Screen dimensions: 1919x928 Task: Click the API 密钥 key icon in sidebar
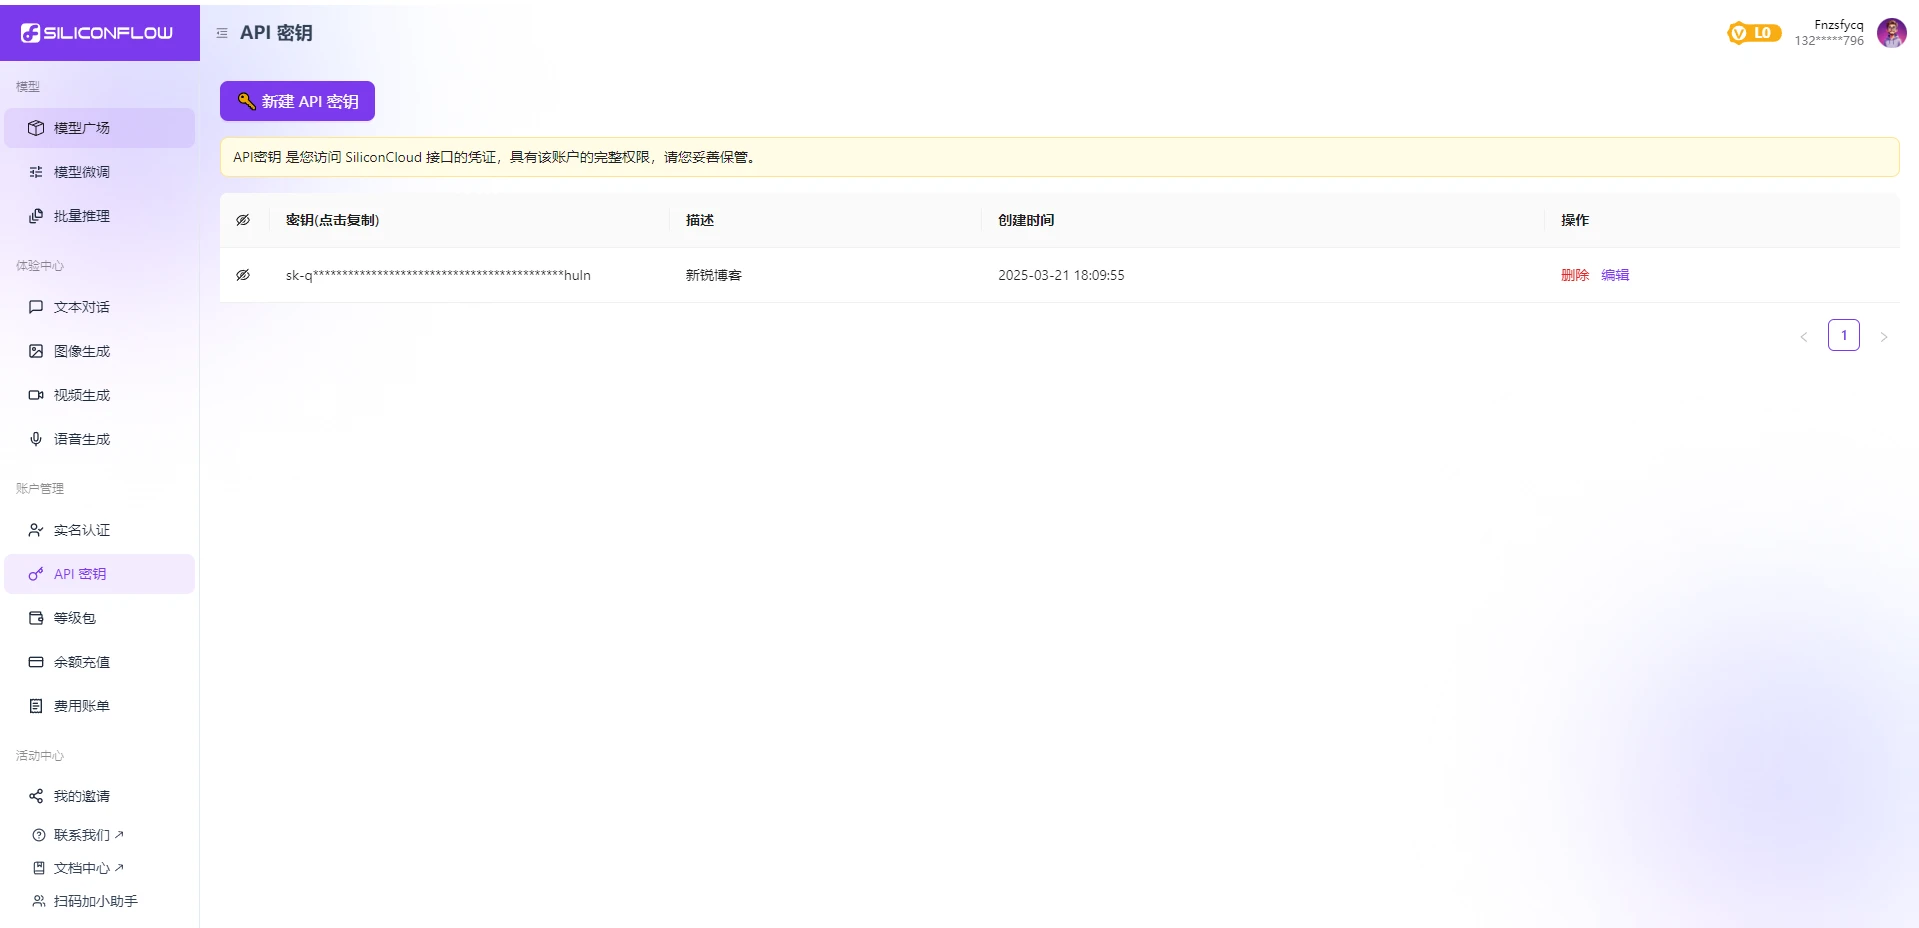[36, 574]
